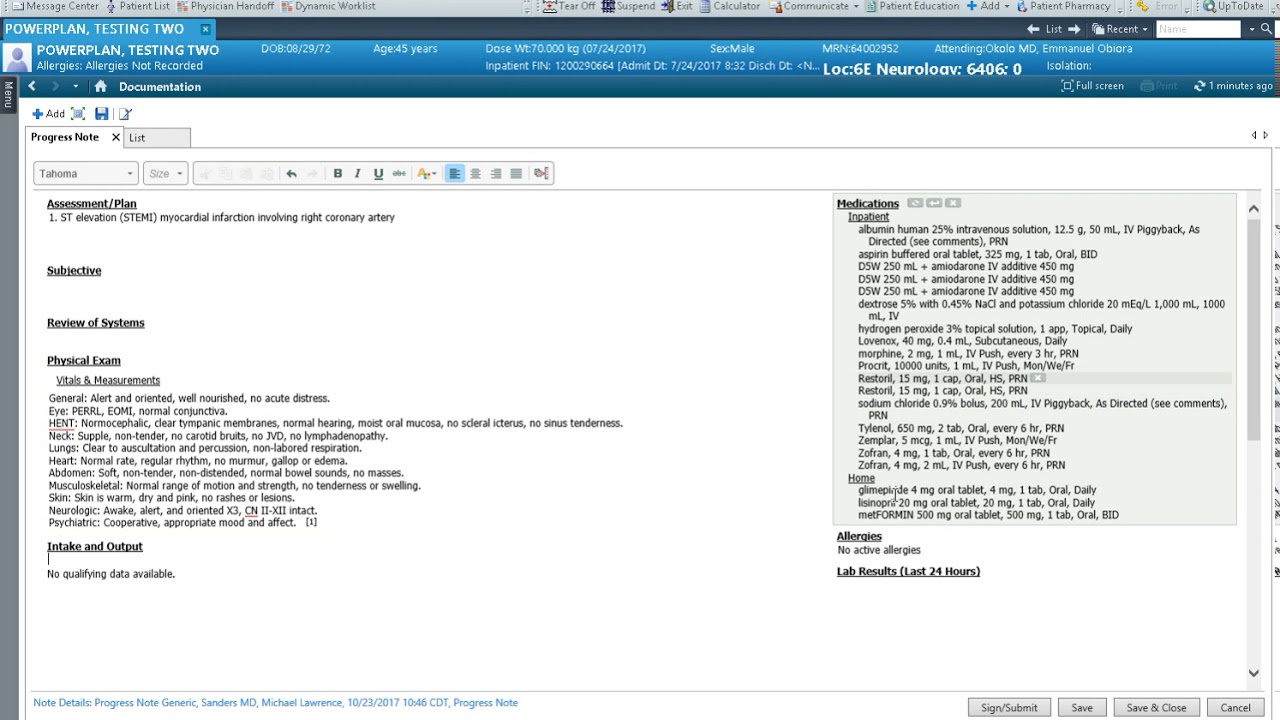1280x720 pixels.
Task: Click the Lab Results (Last 24 Hours) heading
Action: pyautogui.click(x=908, y=572)
